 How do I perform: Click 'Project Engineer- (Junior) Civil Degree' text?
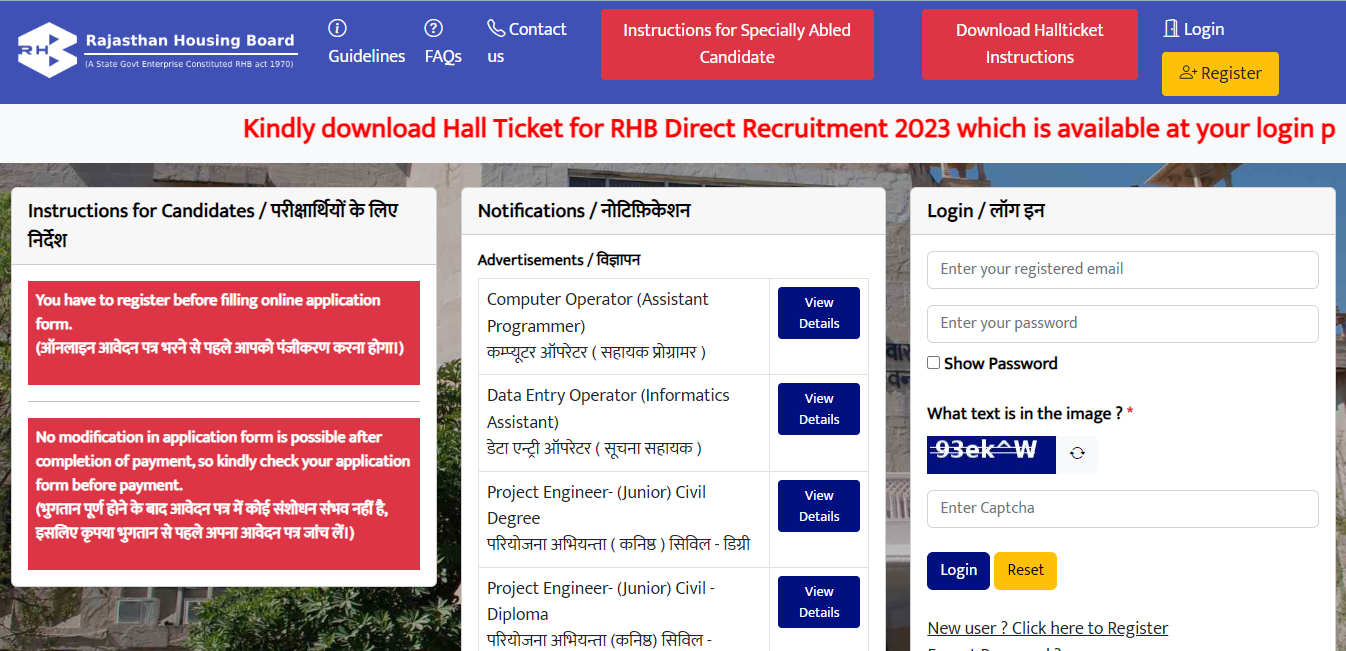[x=597, y=506]
